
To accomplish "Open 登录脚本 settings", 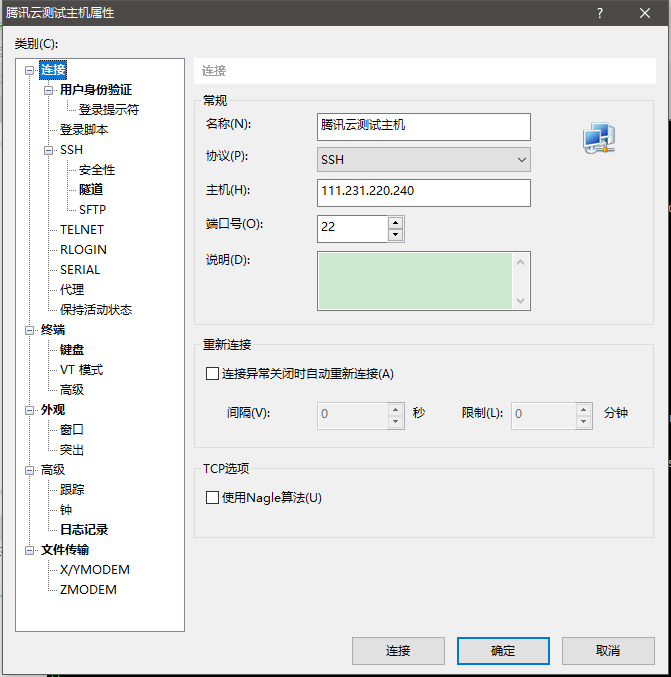I will (84, 130).
